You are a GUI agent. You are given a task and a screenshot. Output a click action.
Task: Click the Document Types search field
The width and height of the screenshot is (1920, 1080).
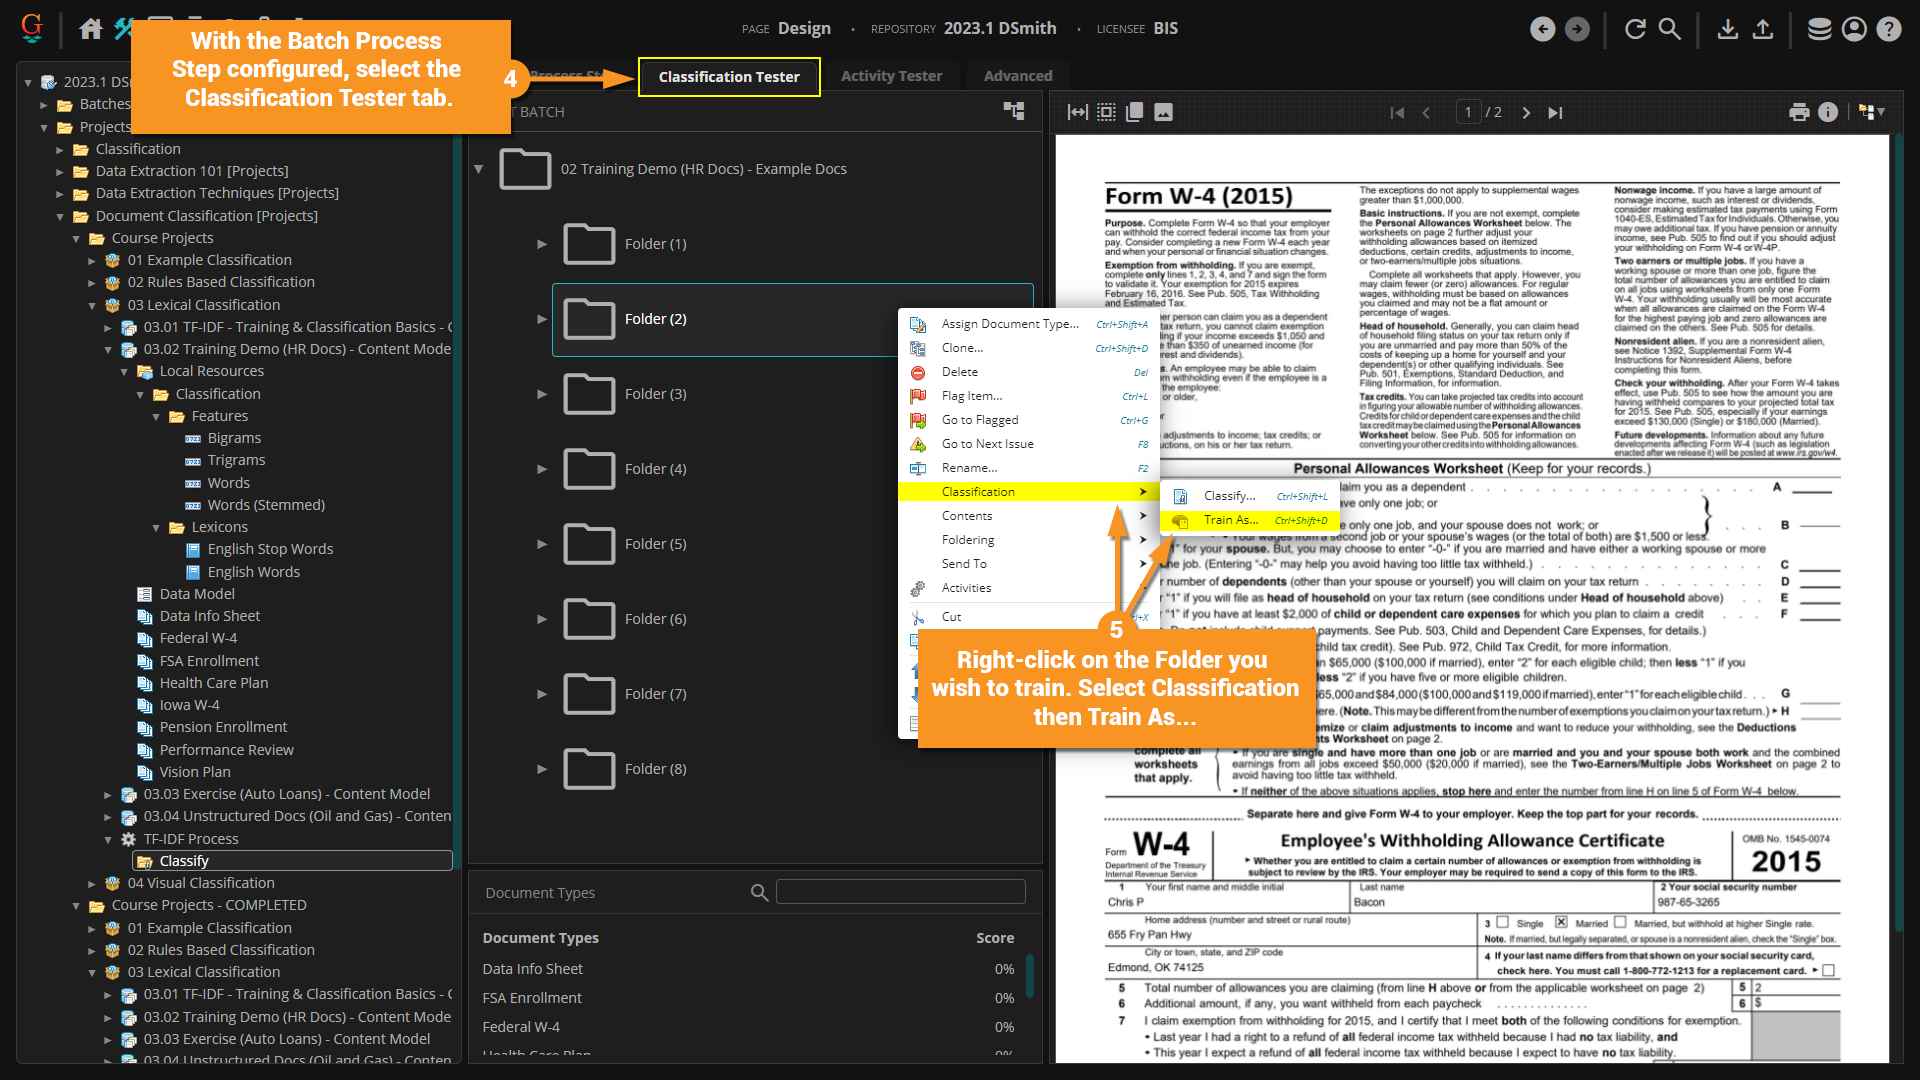(x=900, y=892)
